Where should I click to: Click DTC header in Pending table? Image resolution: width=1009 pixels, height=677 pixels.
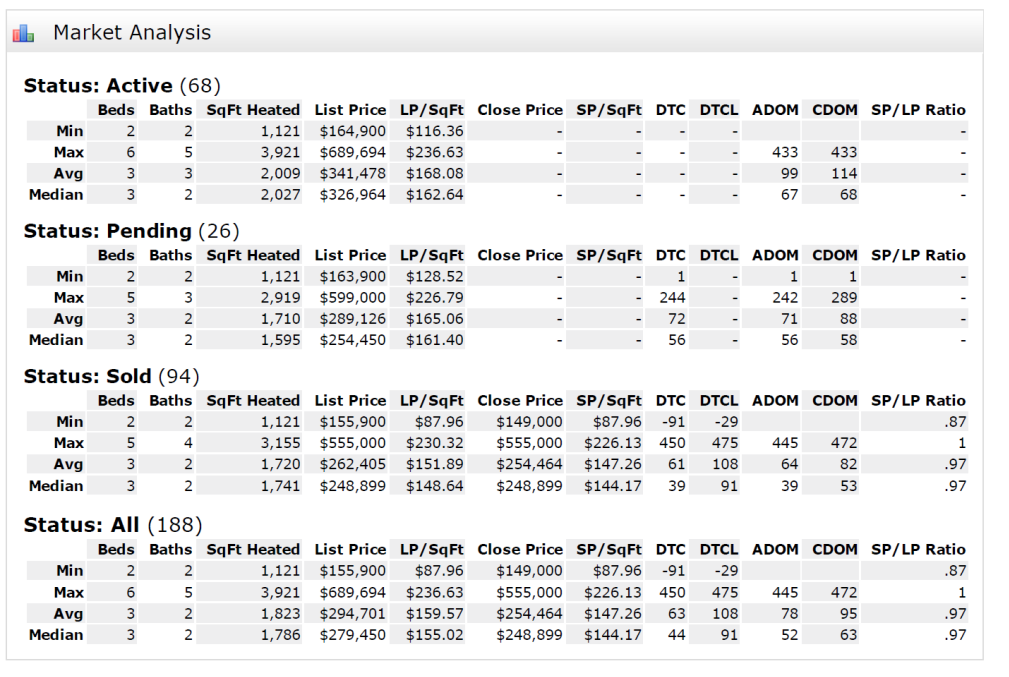click(x=671, y=255)
